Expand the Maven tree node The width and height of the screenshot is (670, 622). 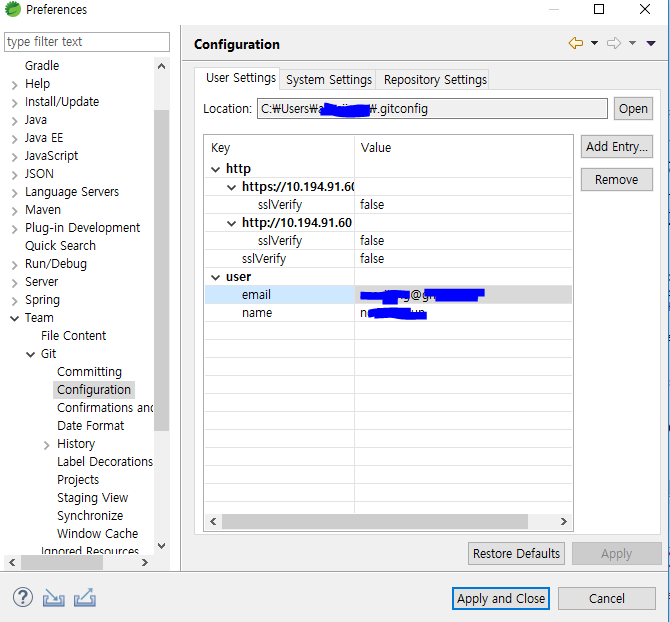tap(15, 211)
